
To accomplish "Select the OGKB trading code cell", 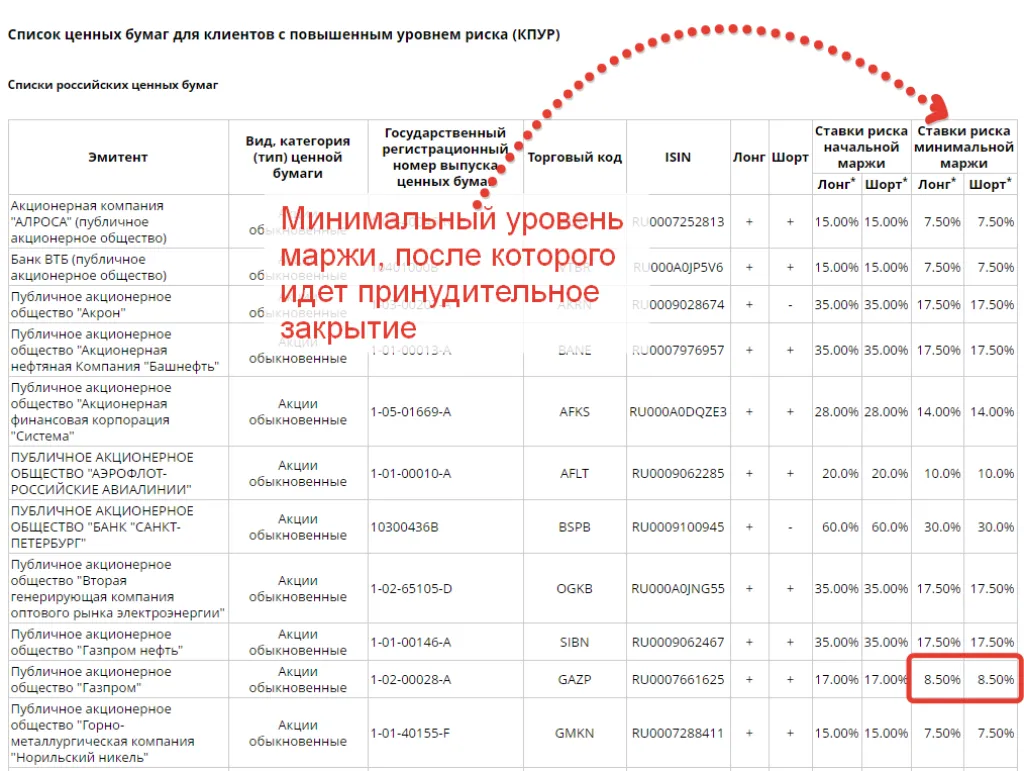I will (x=575, y=589).
